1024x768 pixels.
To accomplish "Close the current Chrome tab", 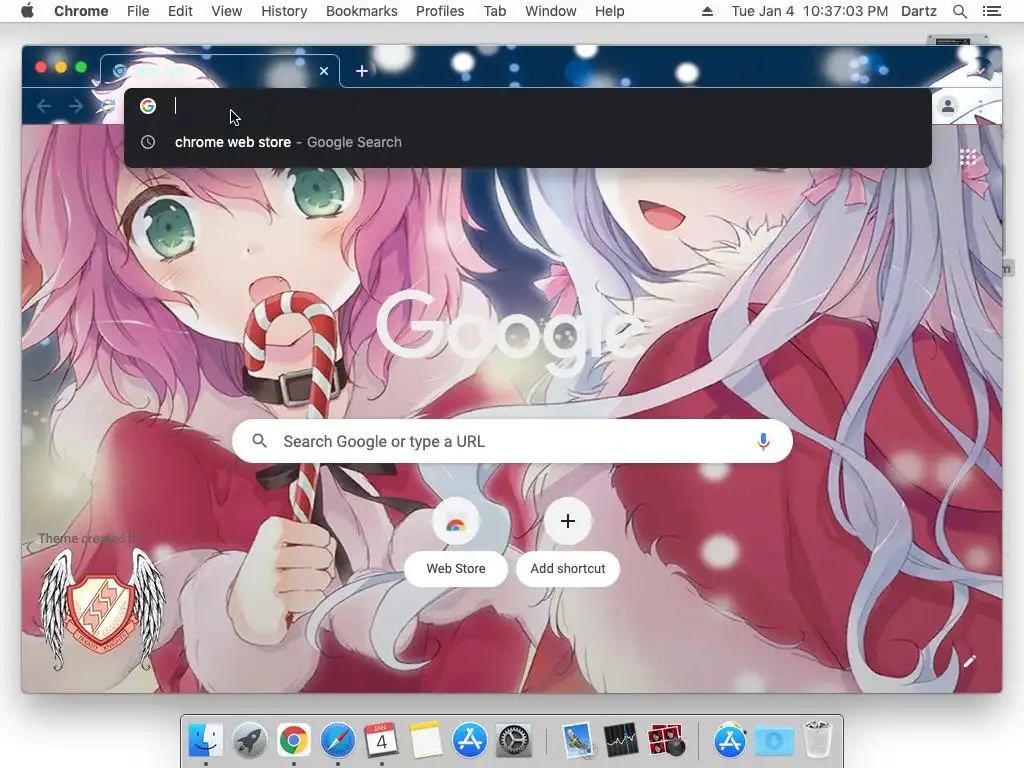I will click(324, 71).
